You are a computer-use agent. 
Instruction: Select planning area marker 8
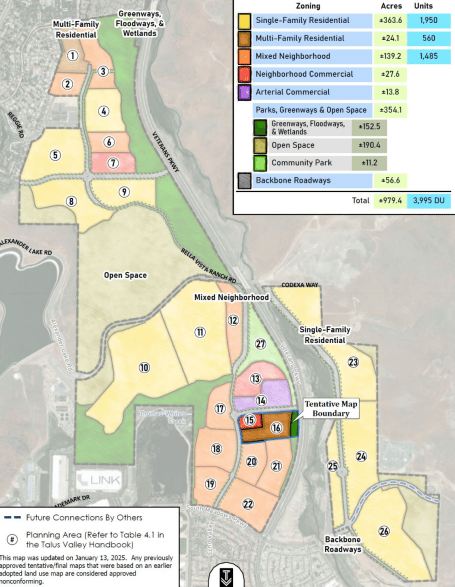pyautogui.click(x=71, y=201)
